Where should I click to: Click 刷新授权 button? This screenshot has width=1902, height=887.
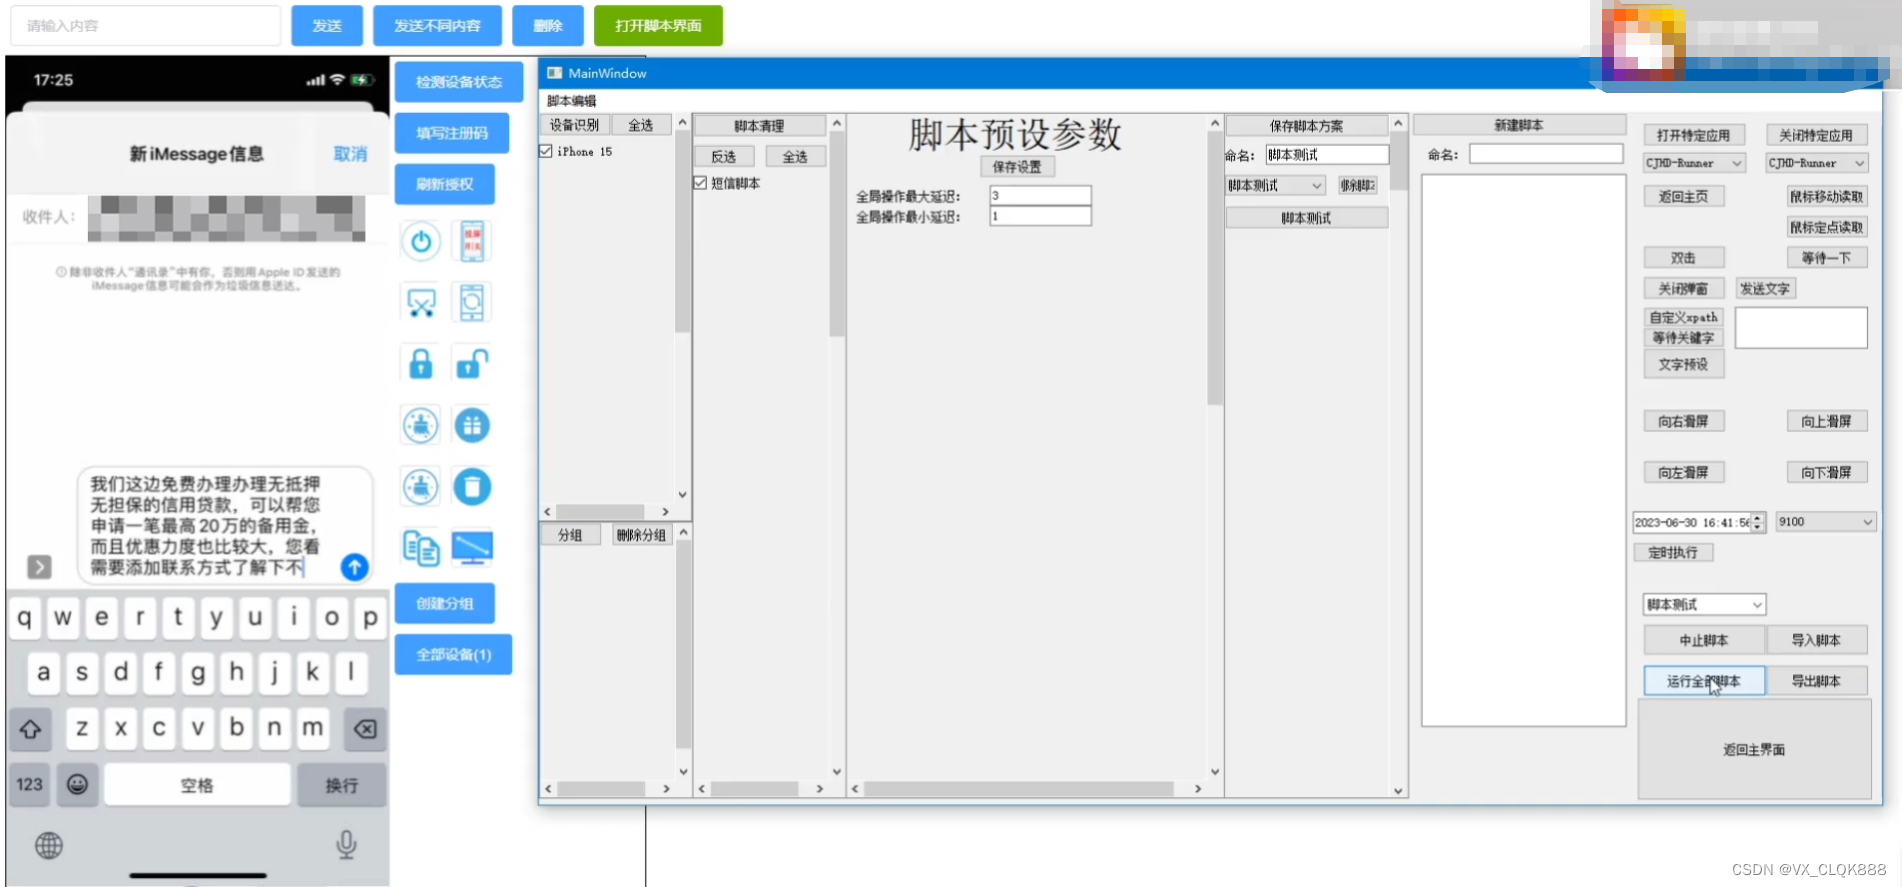pos(445,184)
